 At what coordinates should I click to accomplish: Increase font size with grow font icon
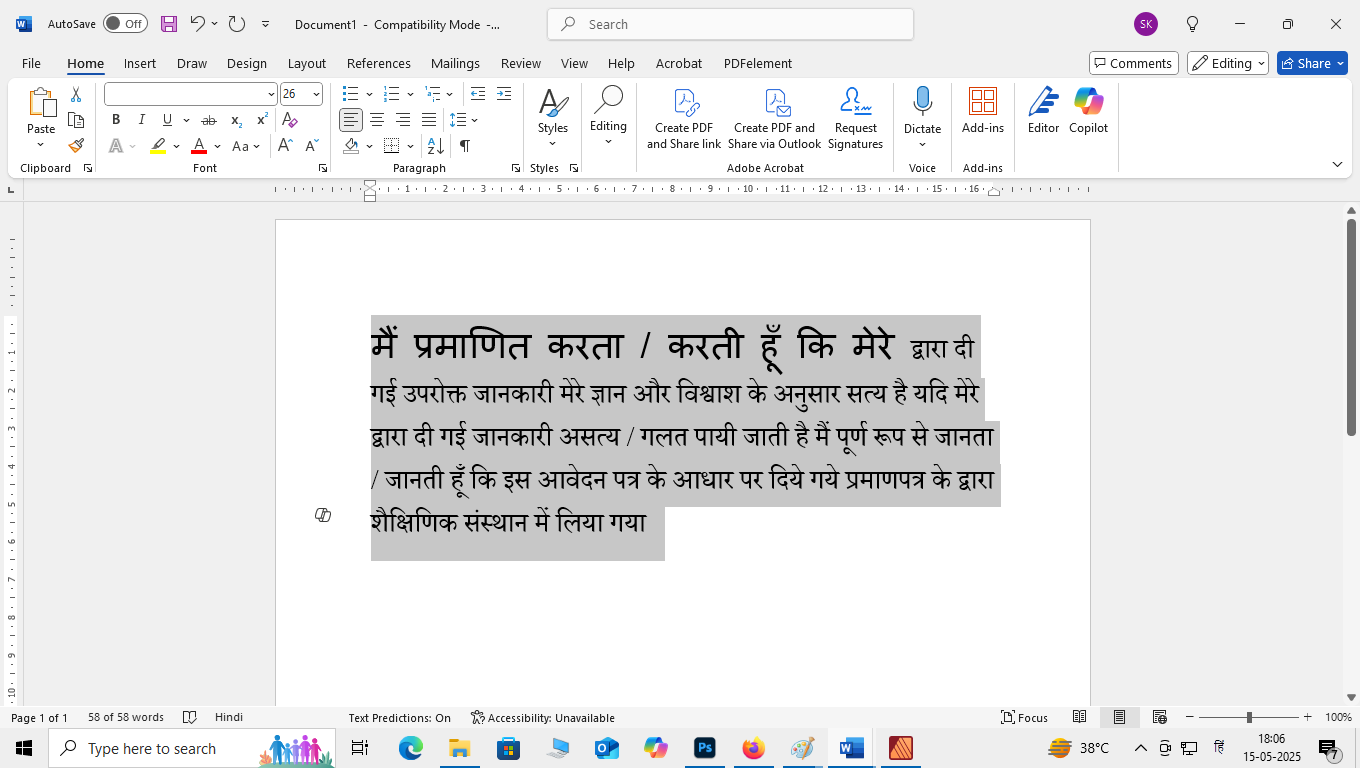285,146
